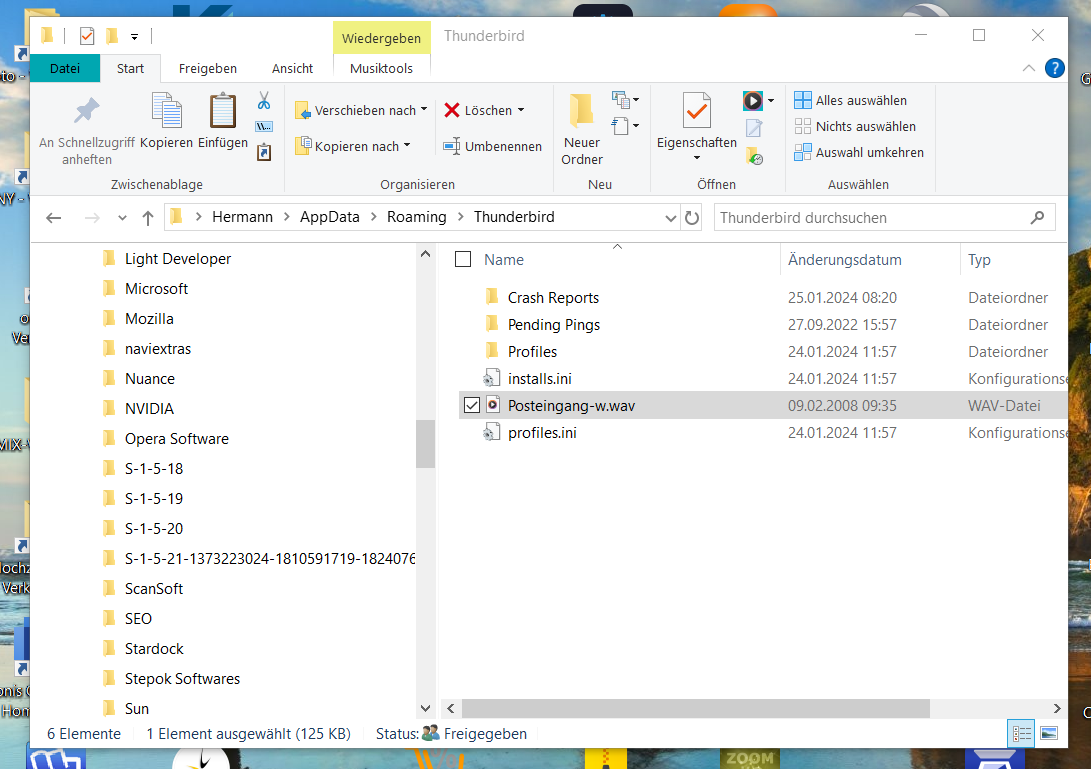Viewport: 1091px width, 769px height.
Task: Click the Umbenennen button
Action: [493, 146]
